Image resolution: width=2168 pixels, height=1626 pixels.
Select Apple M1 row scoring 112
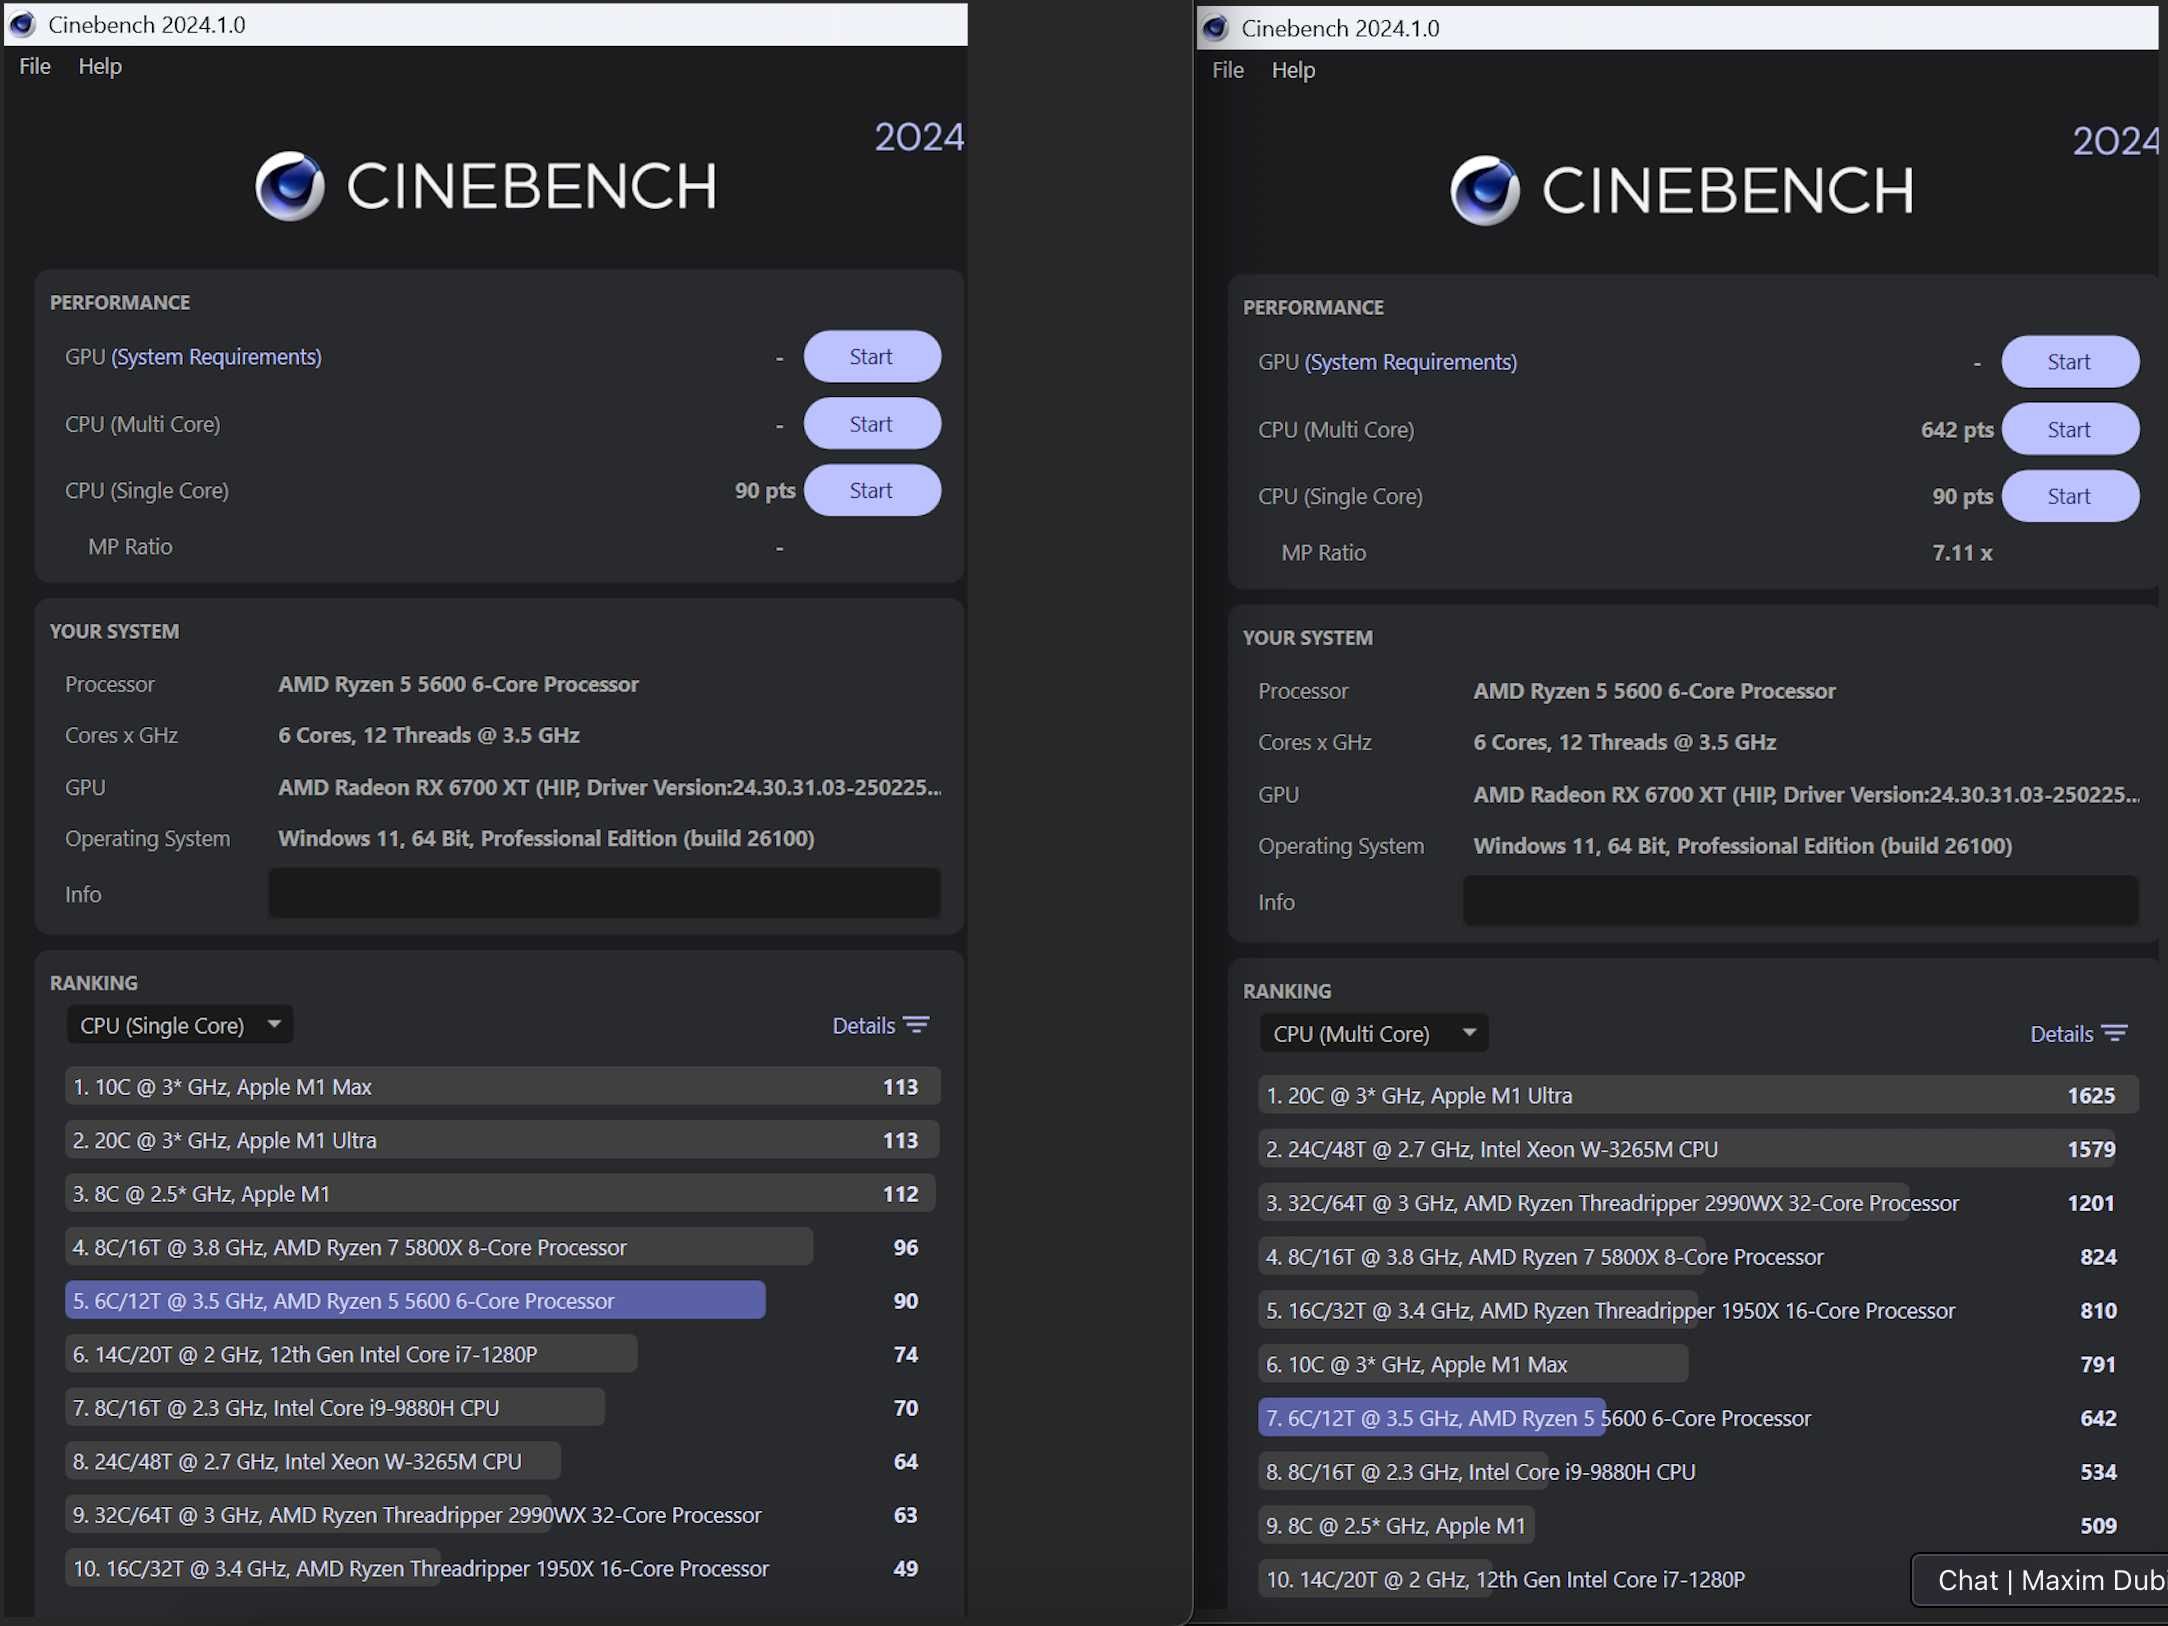[502, 1193]
